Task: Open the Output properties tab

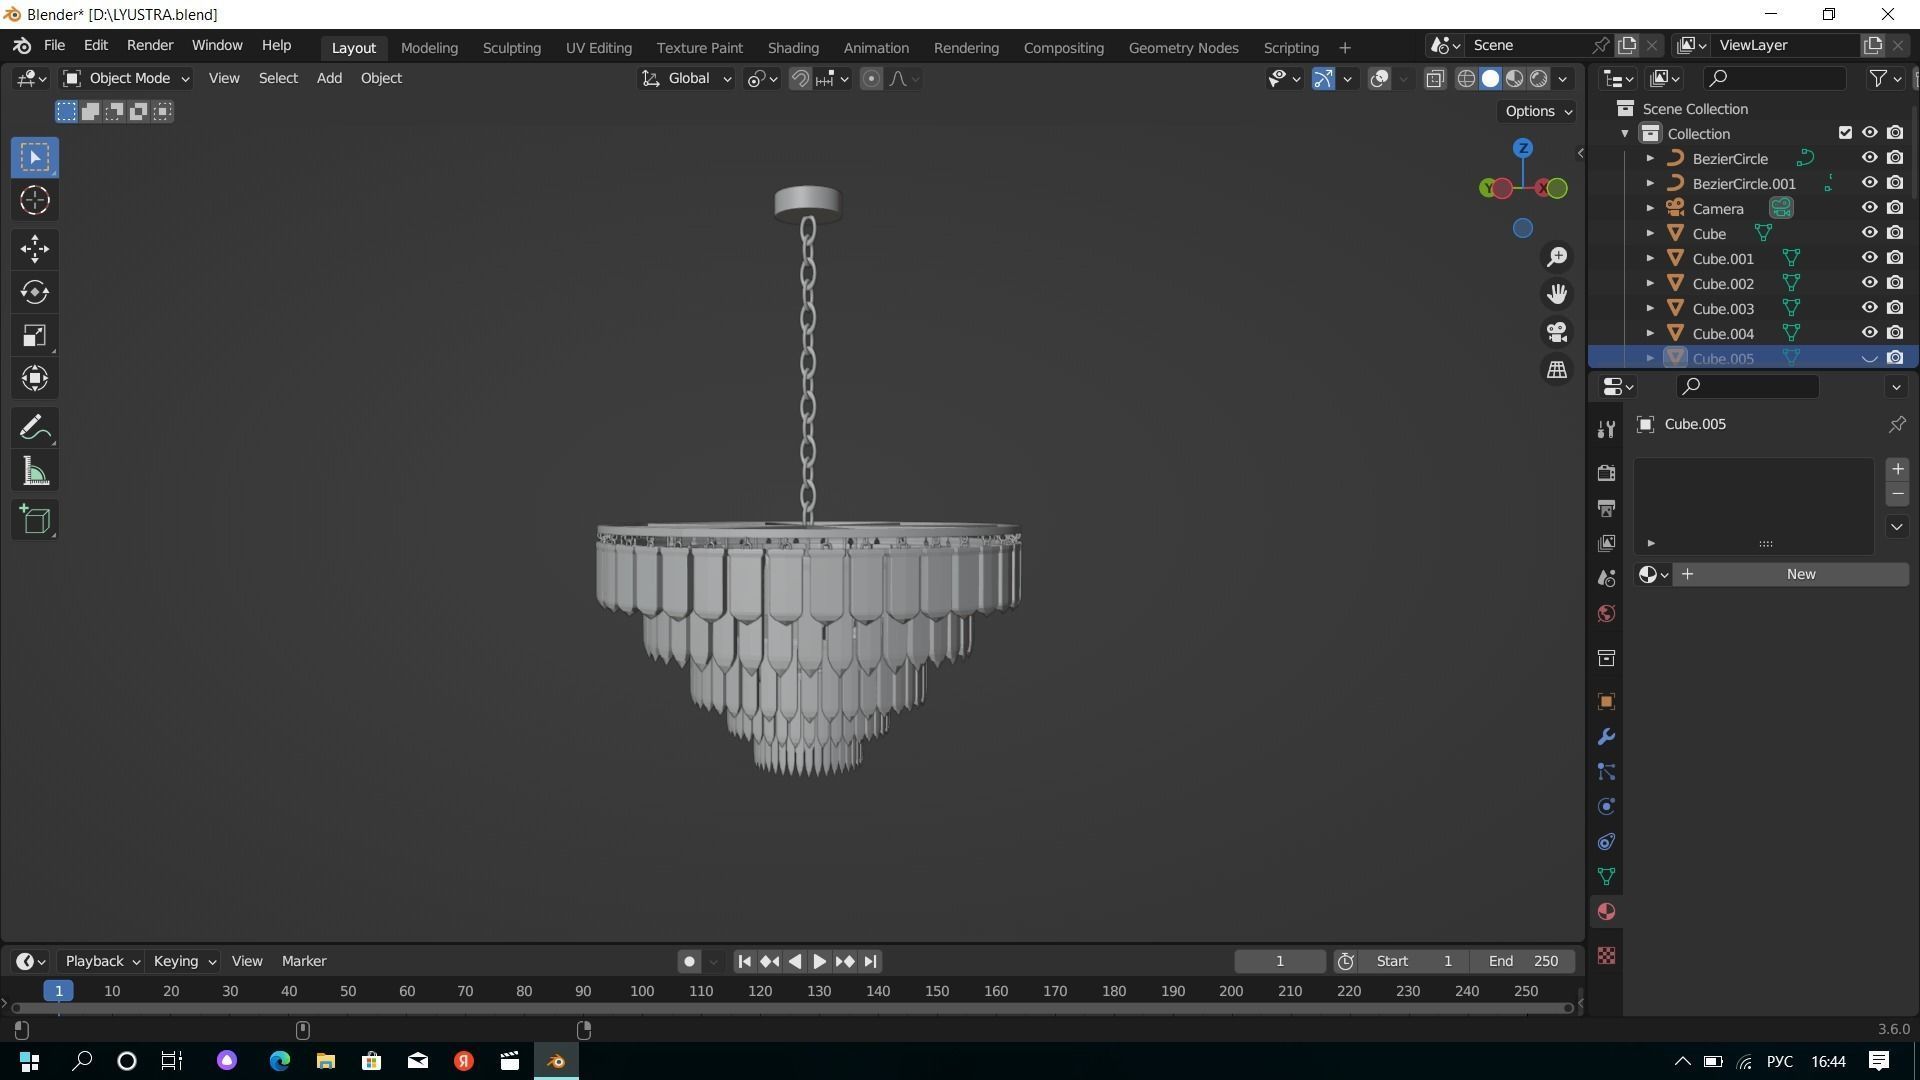Action: (x=1606, y=508)
